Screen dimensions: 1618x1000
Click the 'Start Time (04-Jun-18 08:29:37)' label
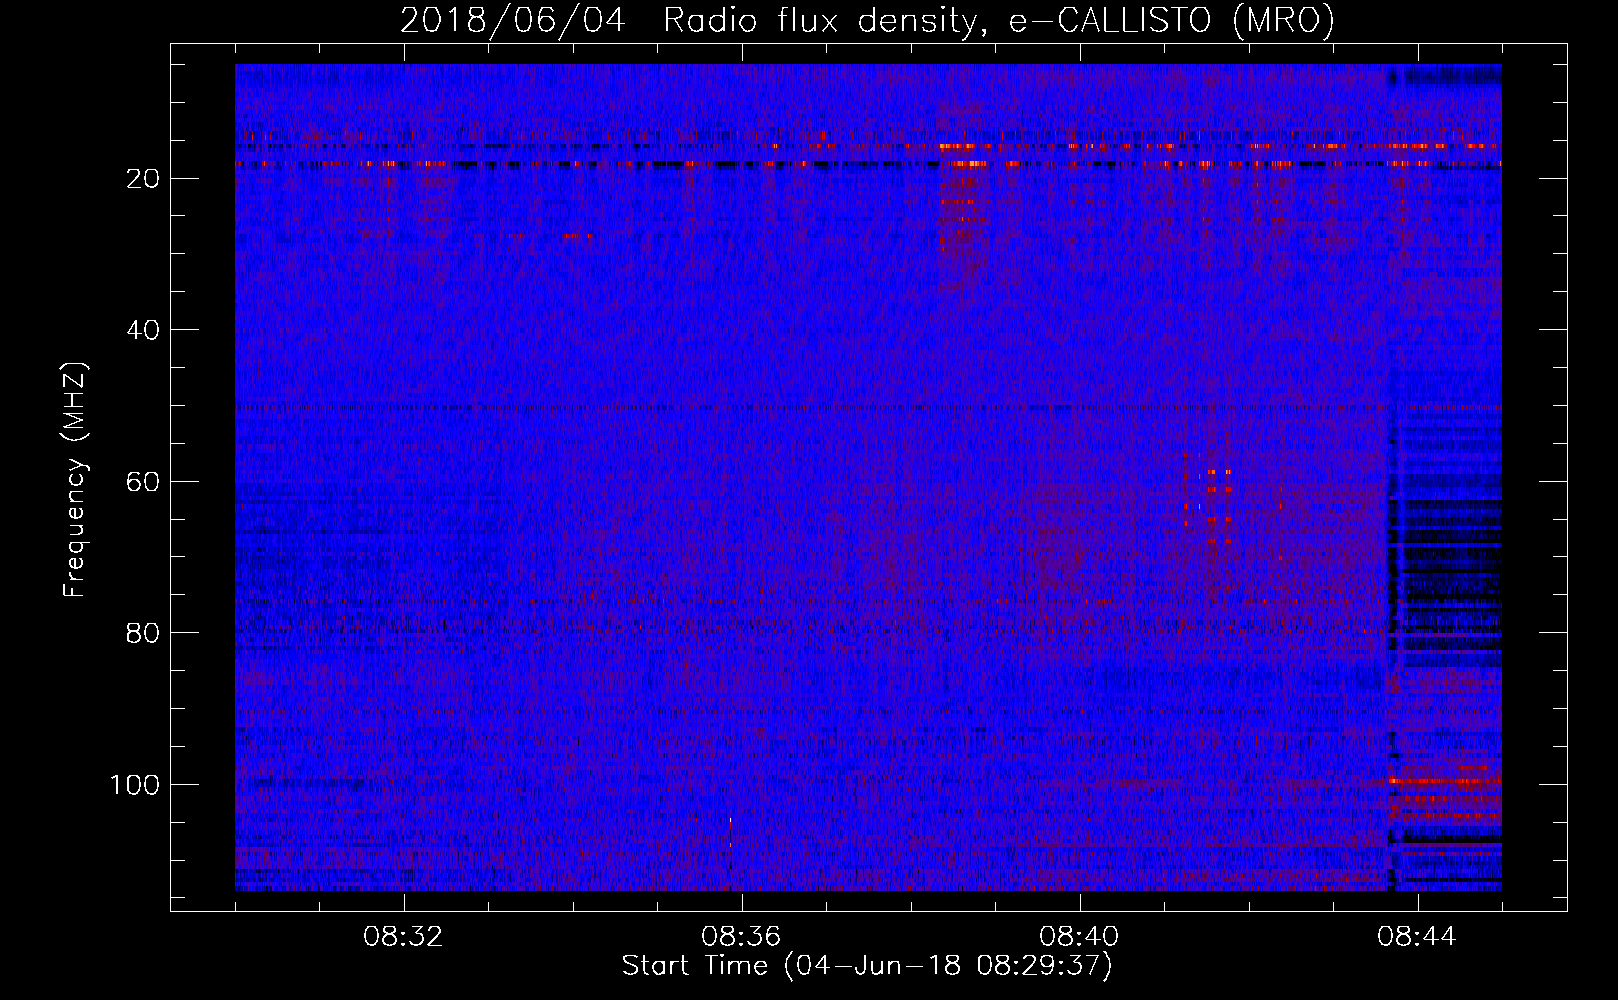(x=867, y=966)
